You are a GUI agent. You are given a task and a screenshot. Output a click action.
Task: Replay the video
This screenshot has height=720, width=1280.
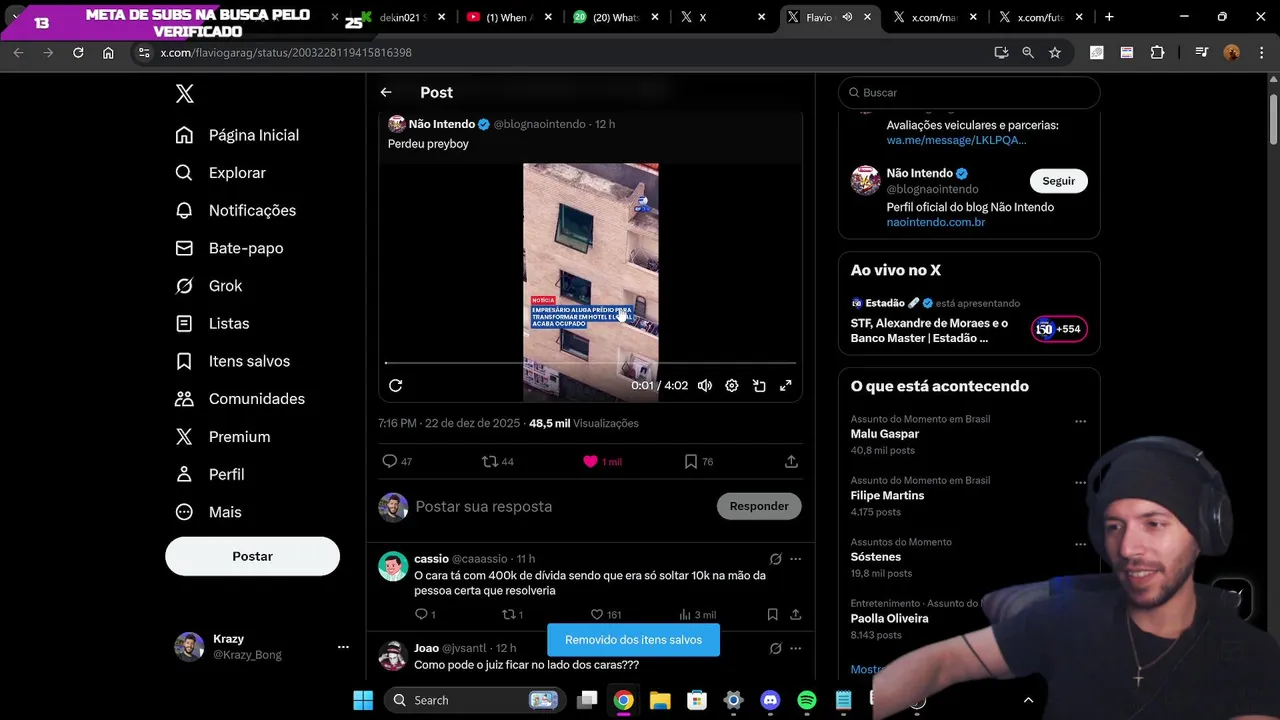click(395, 385)
